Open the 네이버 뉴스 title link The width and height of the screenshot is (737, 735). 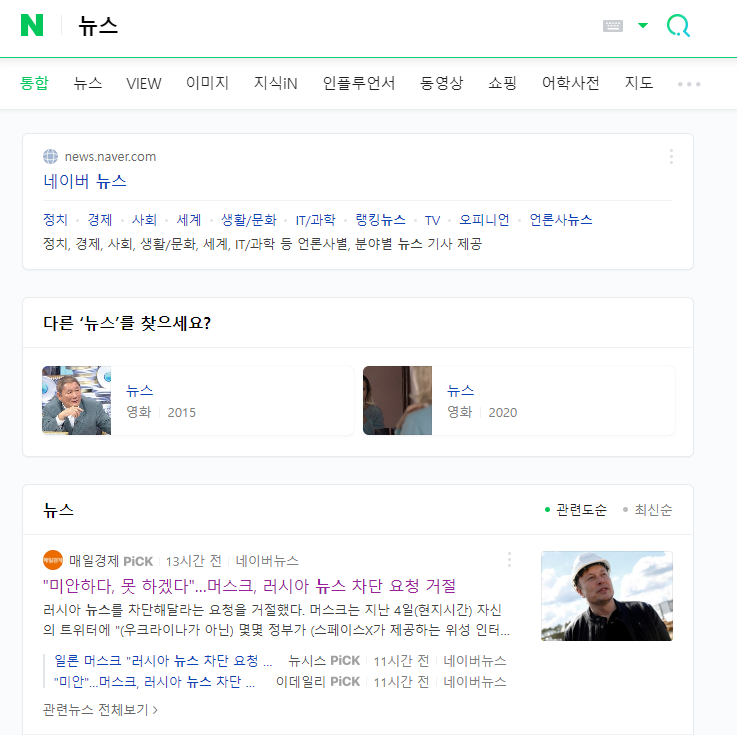coord(85,181)
